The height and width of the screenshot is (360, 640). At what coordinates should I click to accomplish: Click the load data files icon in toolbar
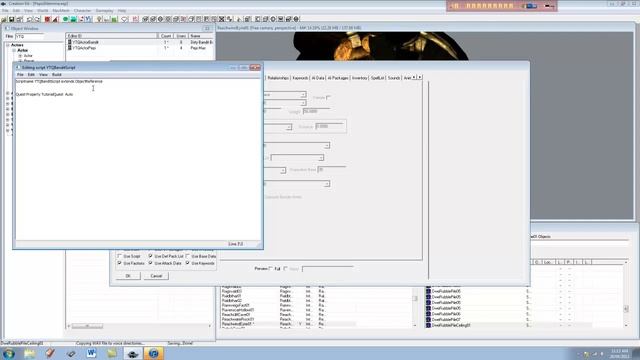[x=4, y=19]
